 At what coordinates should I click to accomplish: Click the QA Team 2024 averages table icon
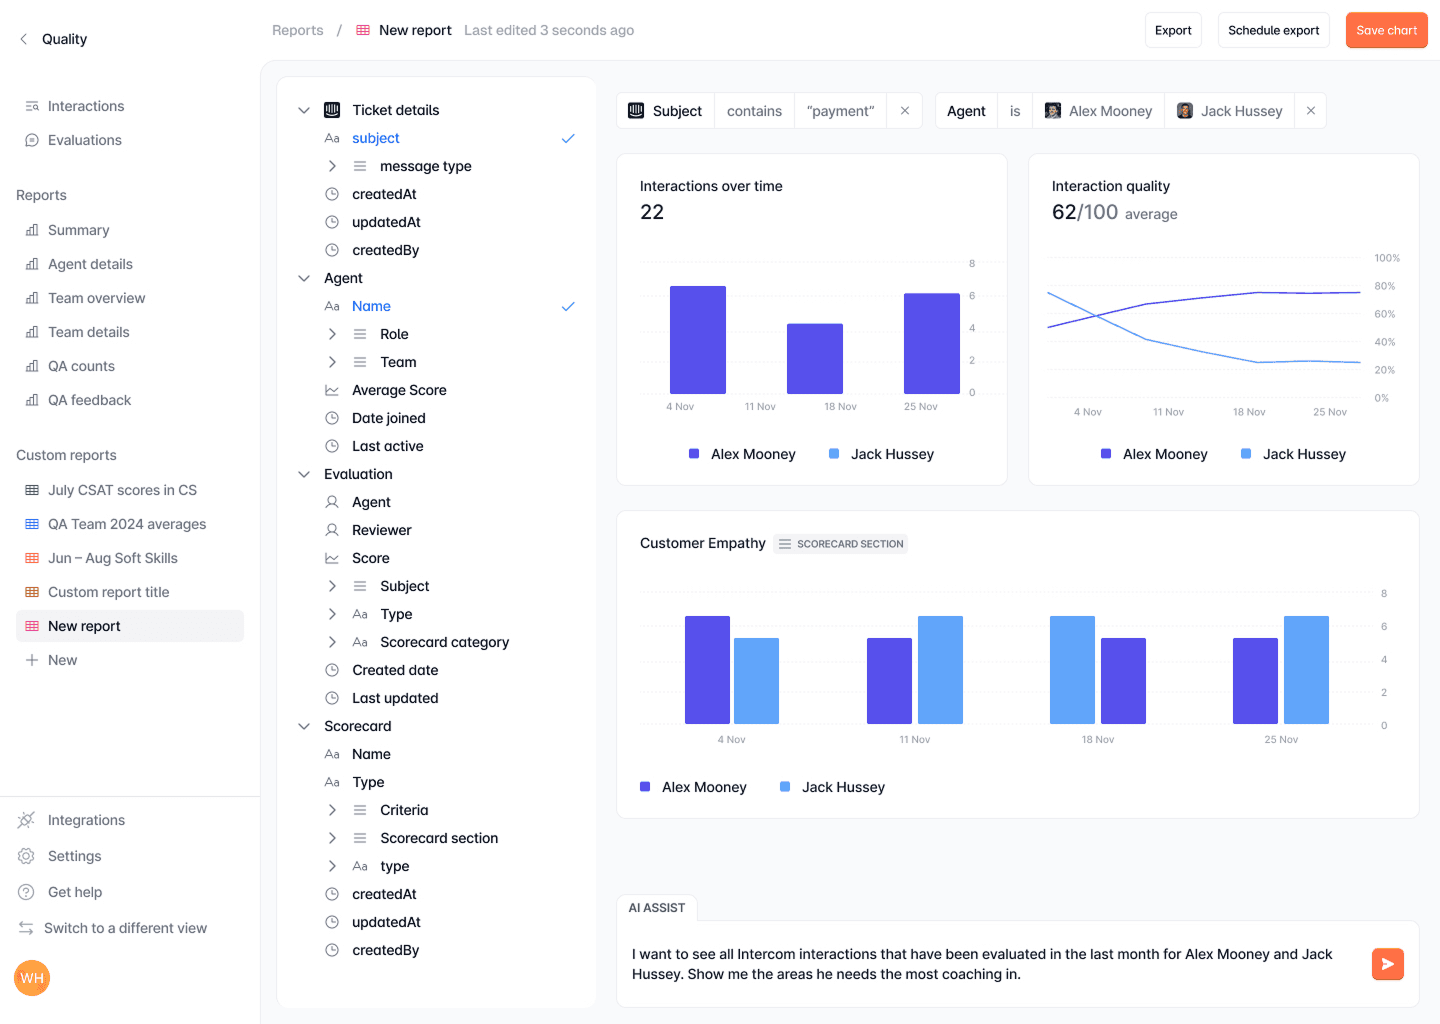[32, 524]
